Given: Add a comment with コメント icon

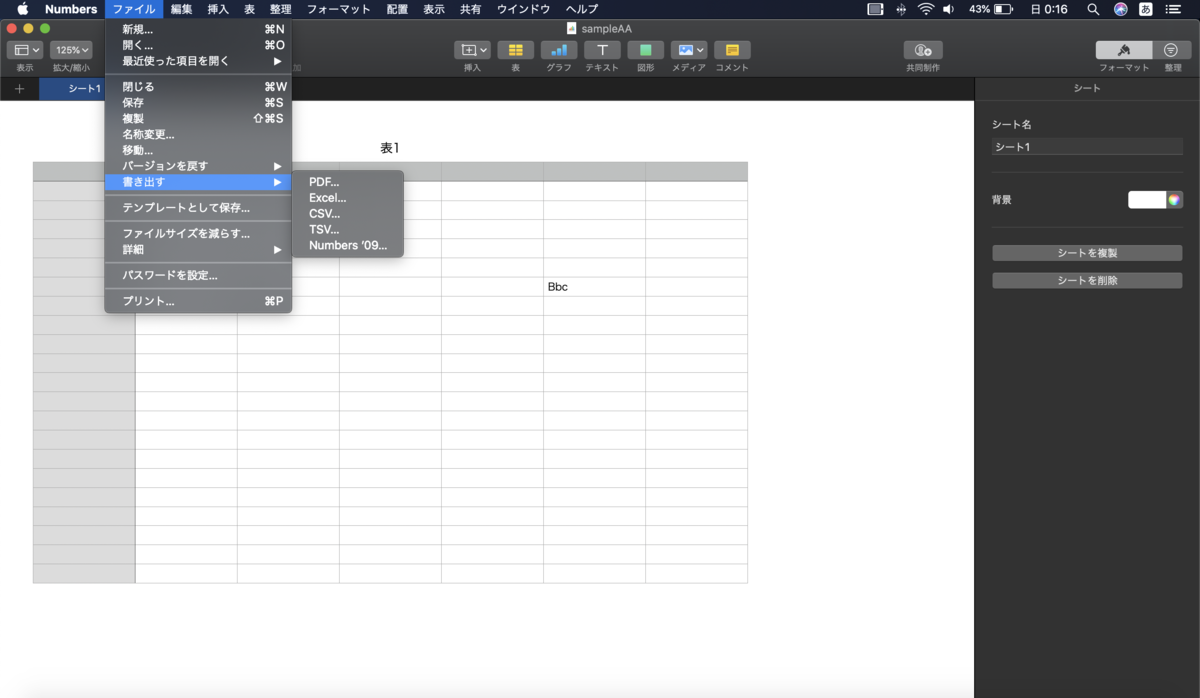Looking at the screenshot, I should [x=732, y=50].
